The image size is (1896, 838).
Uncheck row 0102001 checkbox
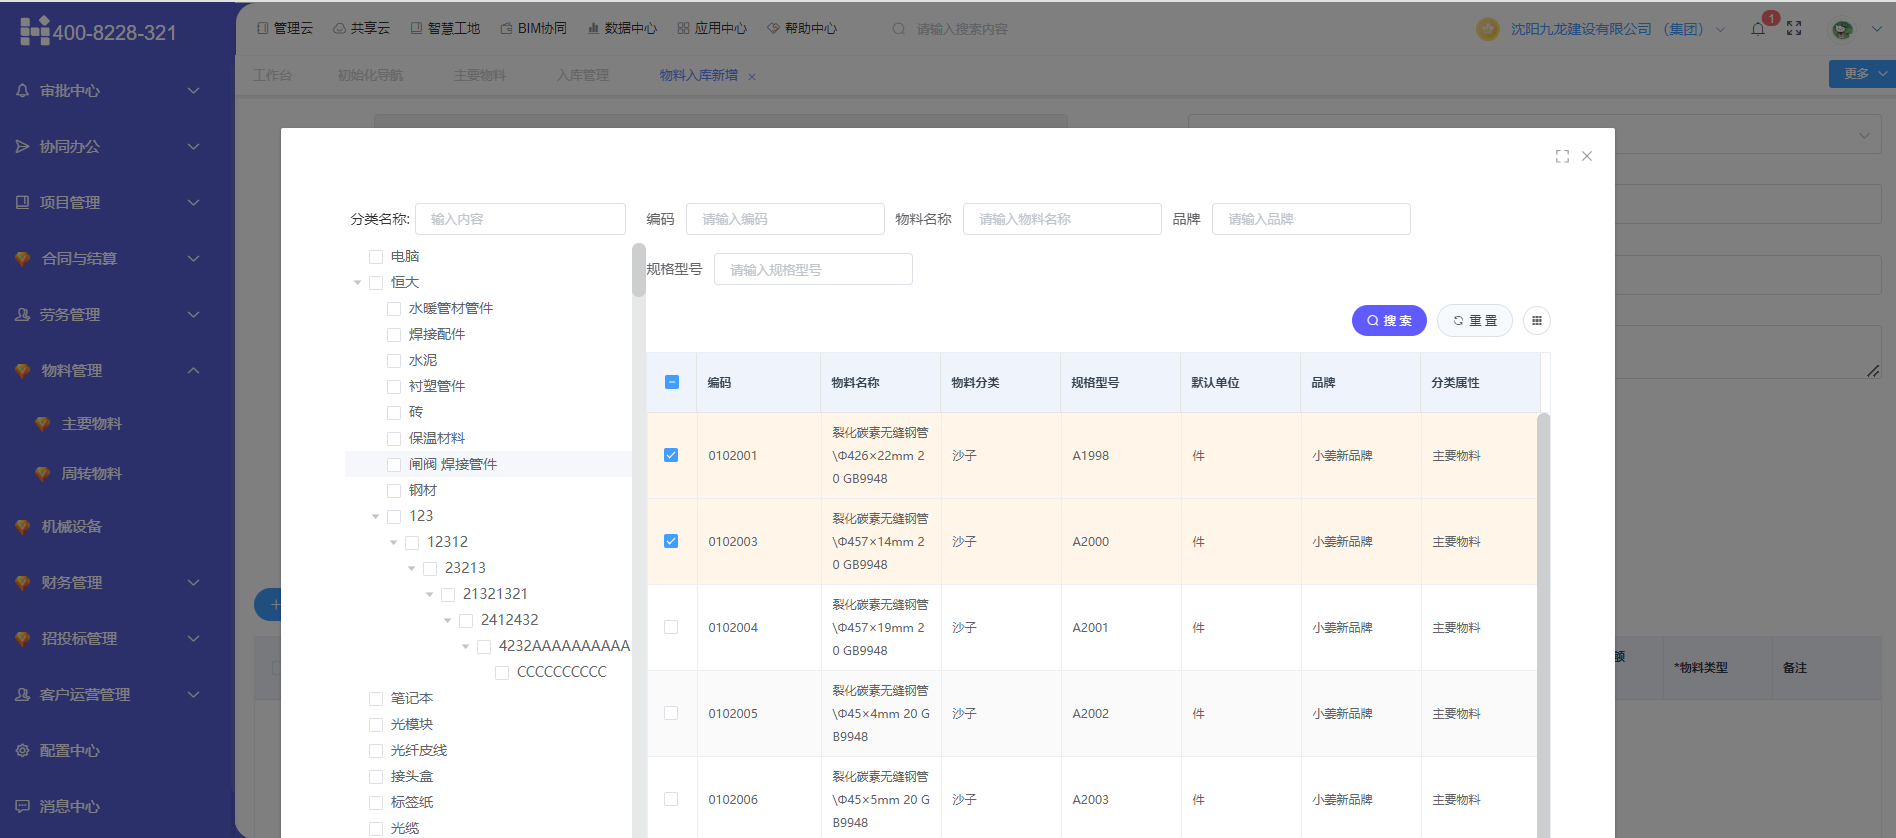pos(671,455)
